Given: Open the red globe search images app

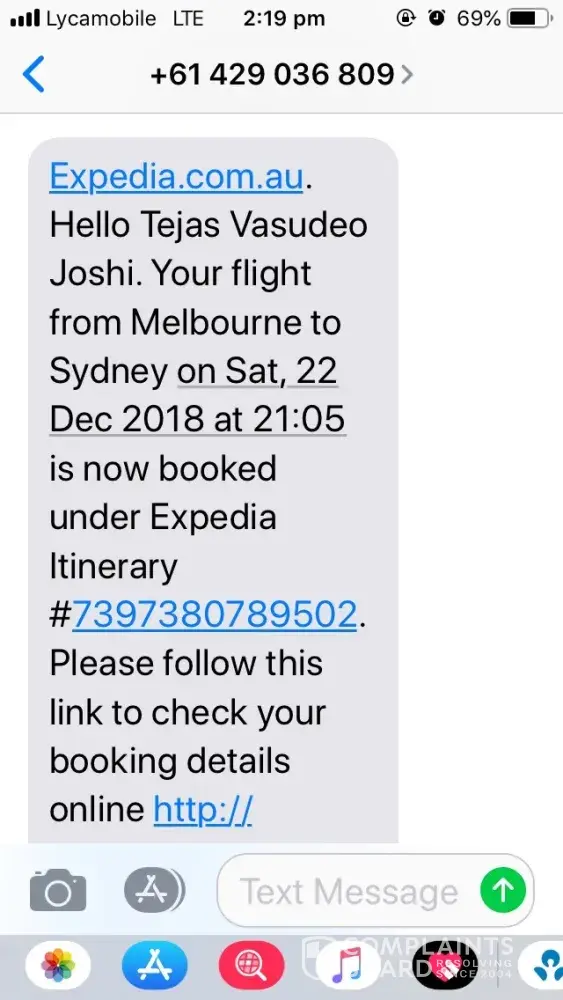Looking at the screenshot, I should click(x=251, y=966).
